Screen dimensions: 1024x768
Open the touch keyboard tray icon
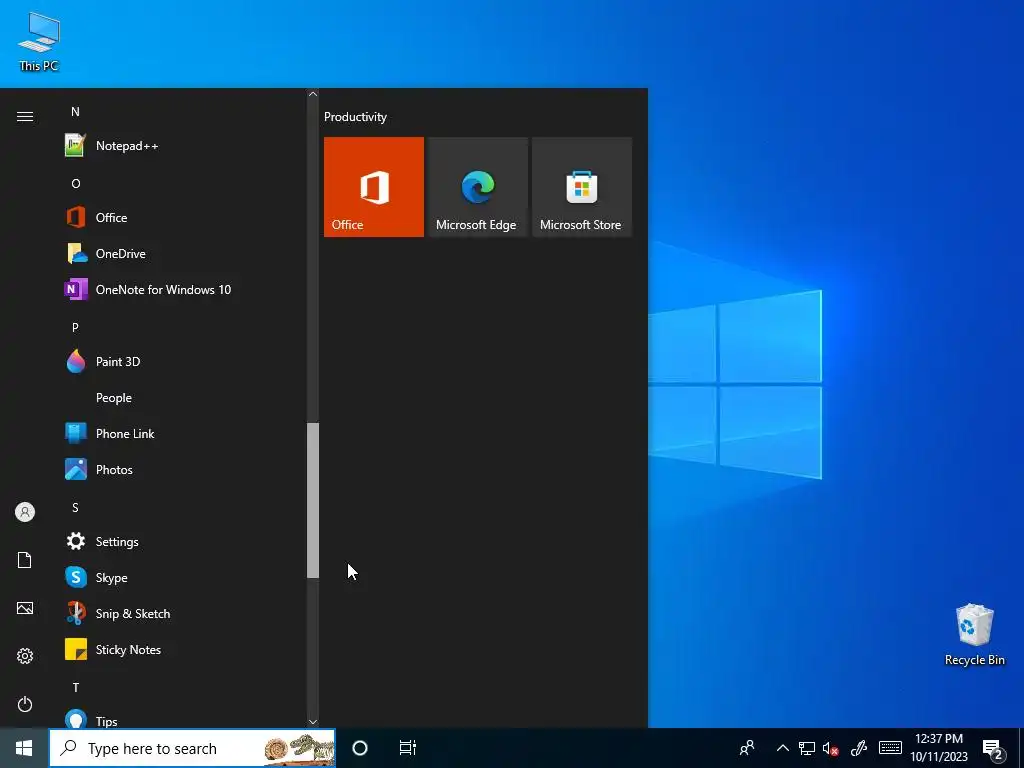pyautogui.click(x=890, y=748)
